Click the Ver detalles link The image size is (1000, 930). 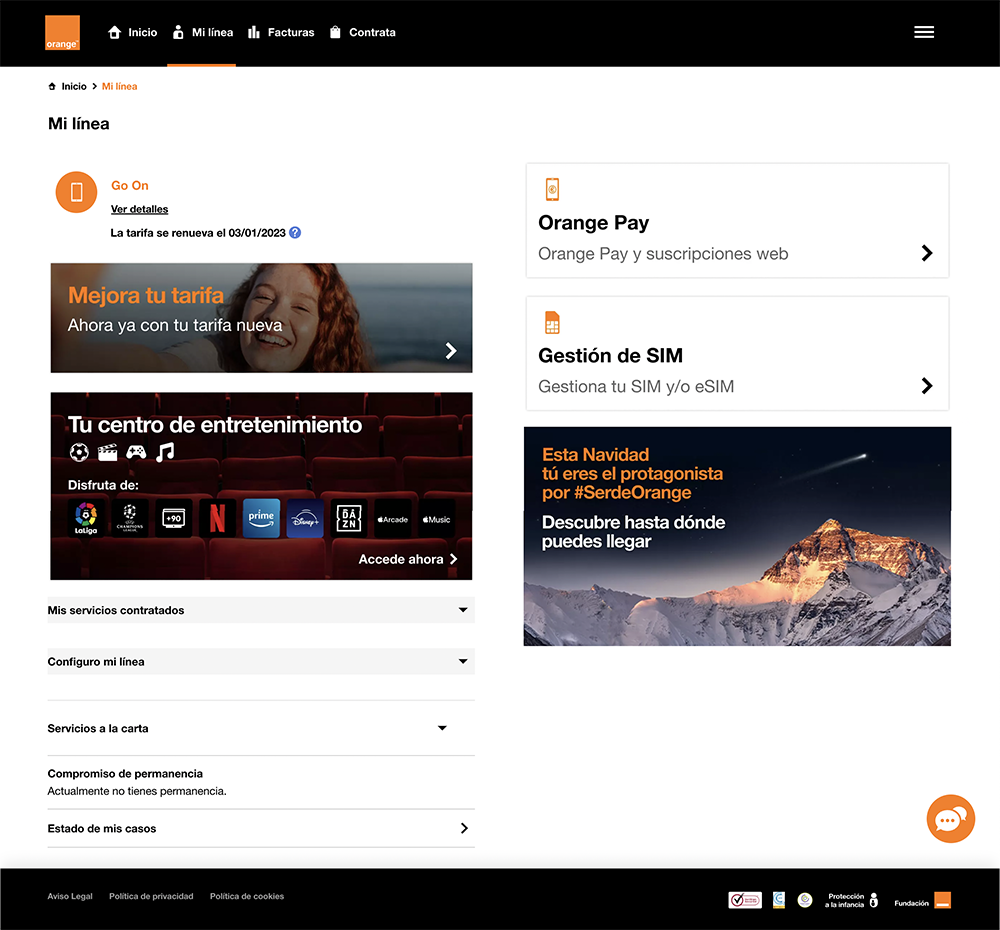click(139, 209)
